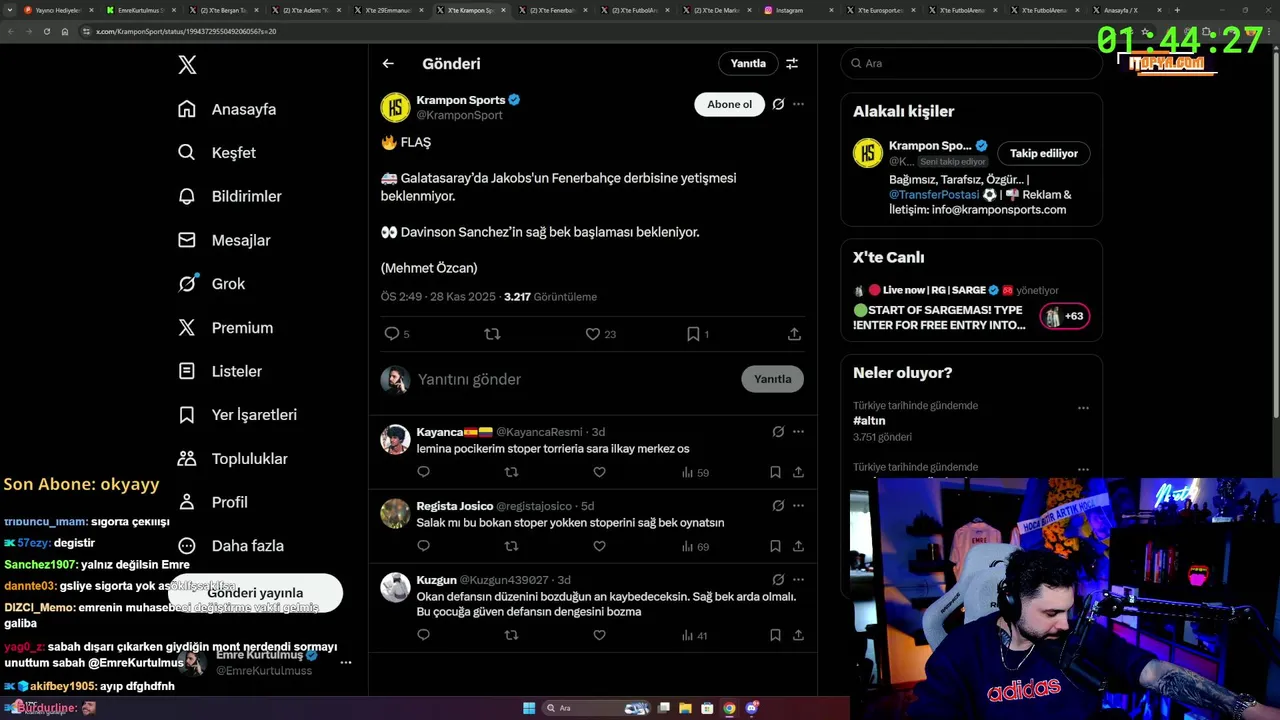Expand Daha fazla menu
1280x720 pixels.
coord(231,546)
